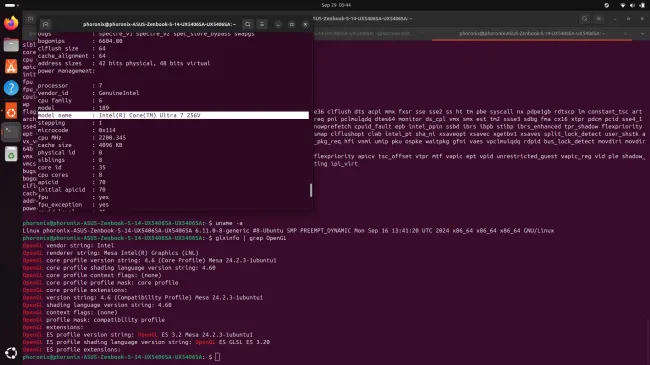This screenshot has width=650, height=365.
Task: Click the battery icon in the top bar
Action: 642,5
